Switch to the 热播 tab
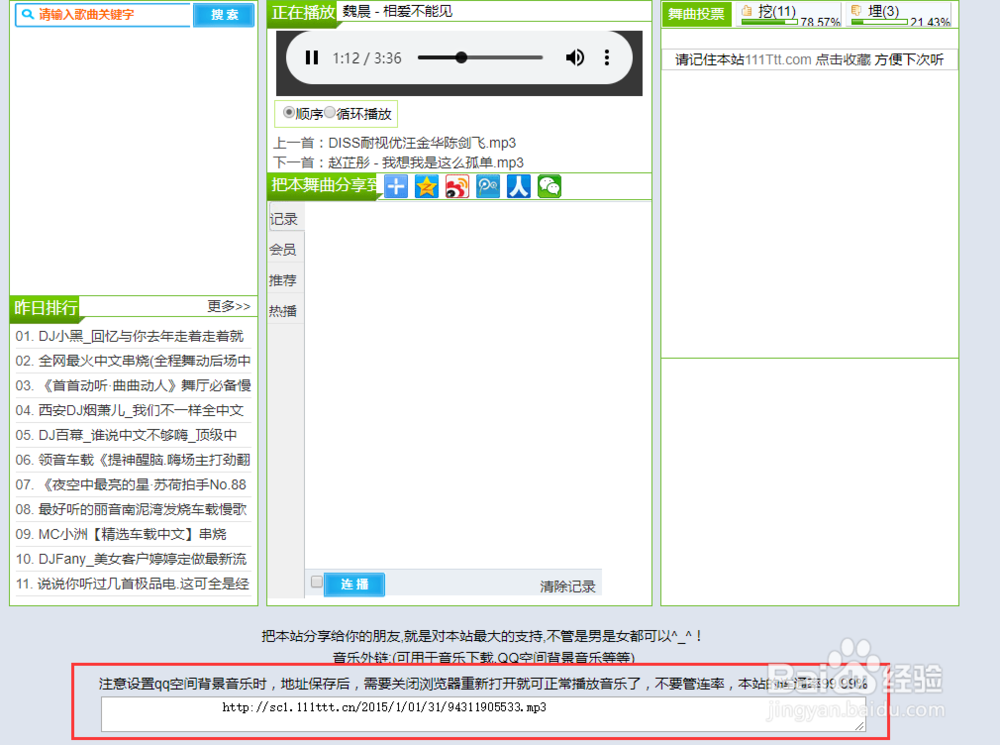Screen dimensions: 1000x745 [x=283, y=310]
